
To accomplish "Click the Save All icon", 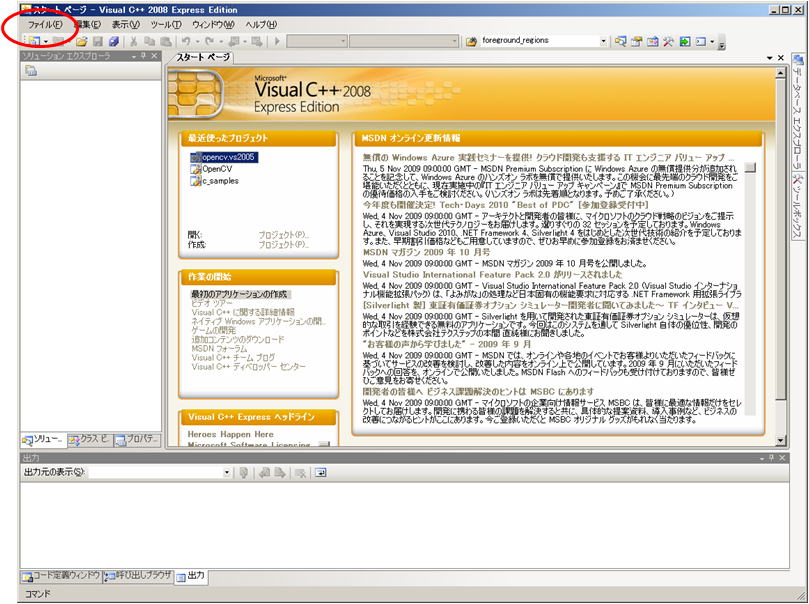I will point(114,41).
